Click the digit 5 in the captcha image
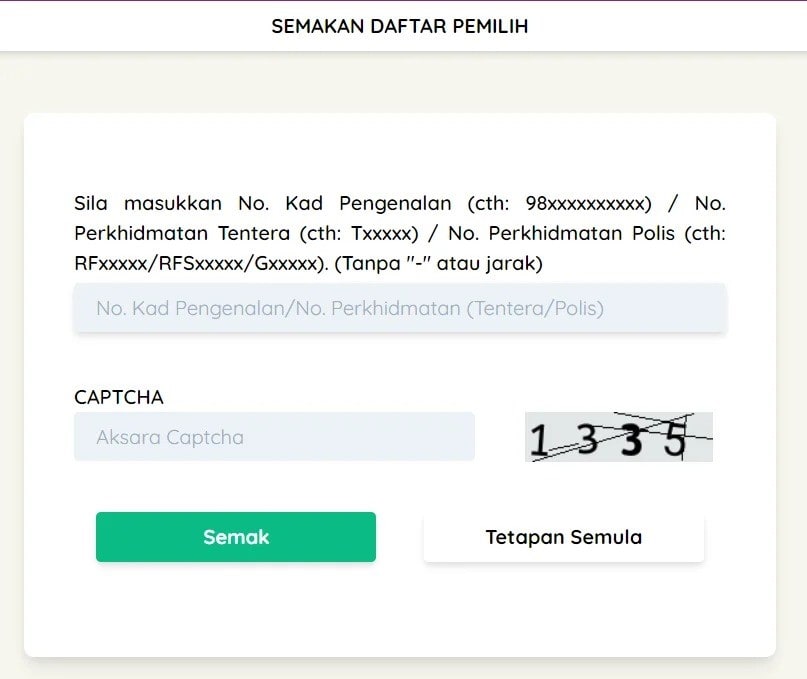Screen dimensions: 807x679 [x=675, y=440]
